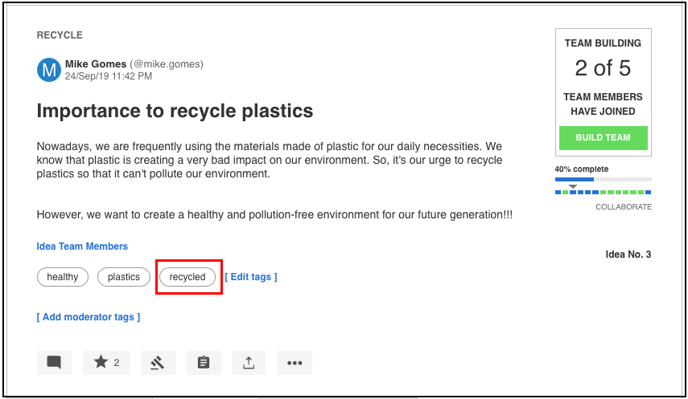The width and height of the screenshot is (688, 399).
Task: Select the recycled tag
Action: (187, 277)
